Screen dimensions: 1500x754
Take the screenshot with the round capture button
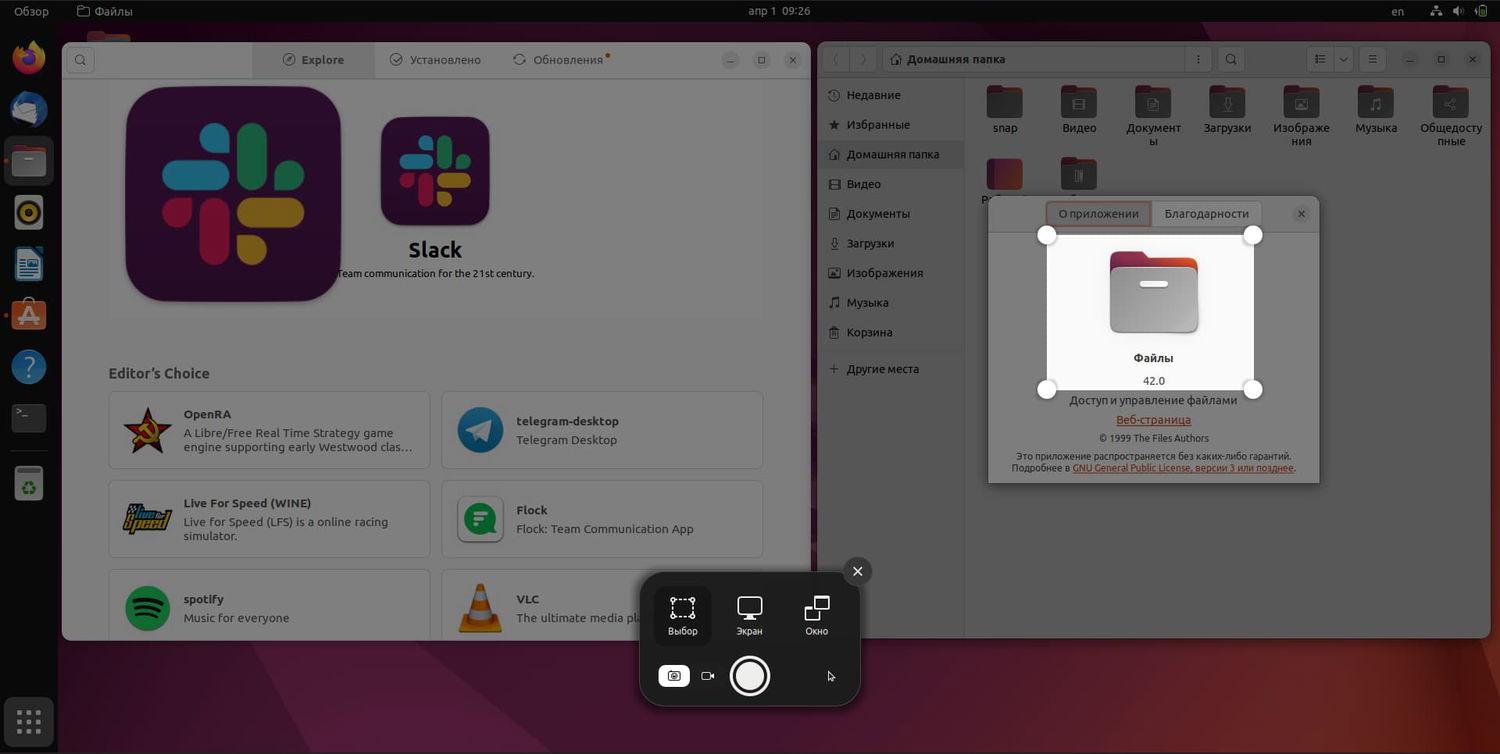750,676
